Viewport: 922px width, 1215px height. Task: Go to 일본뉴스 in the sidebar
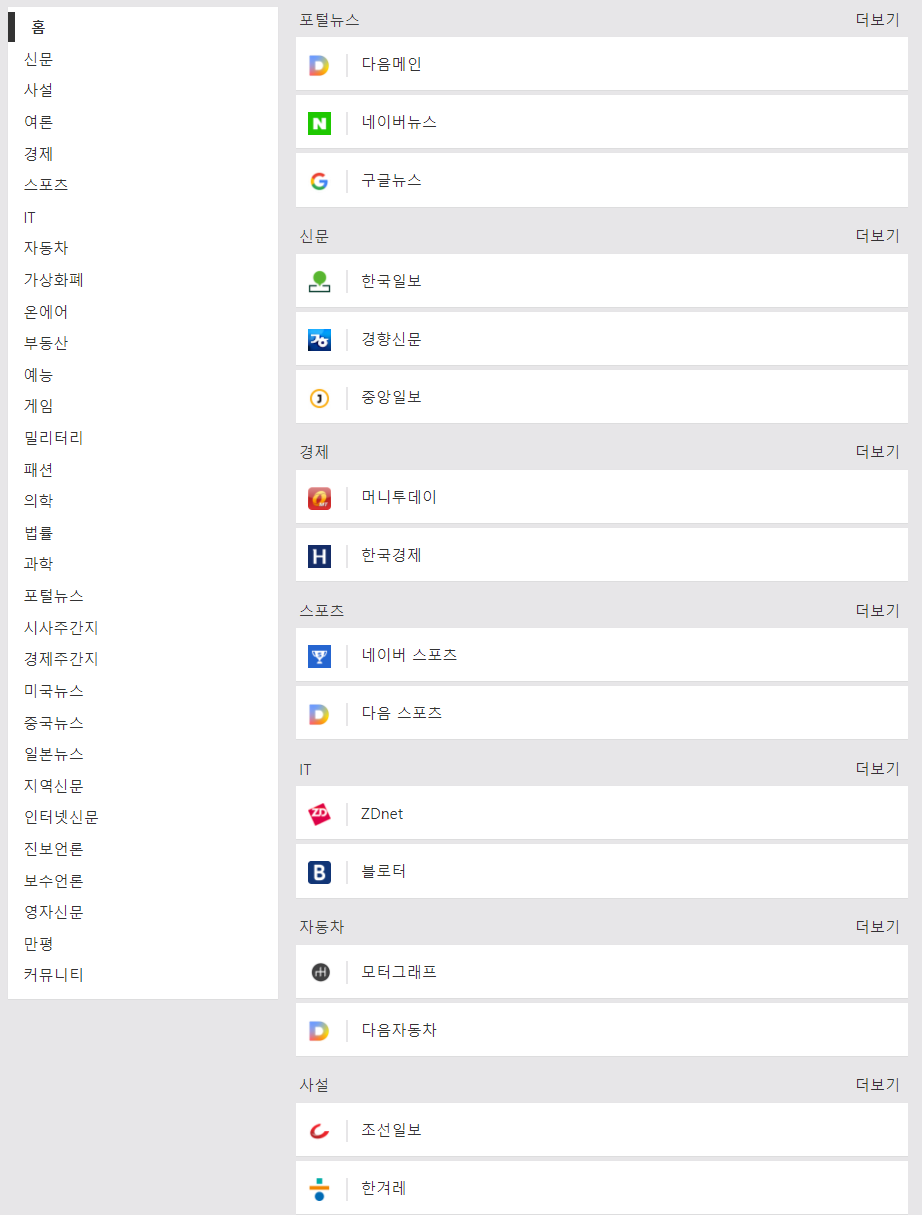(54, 754)
